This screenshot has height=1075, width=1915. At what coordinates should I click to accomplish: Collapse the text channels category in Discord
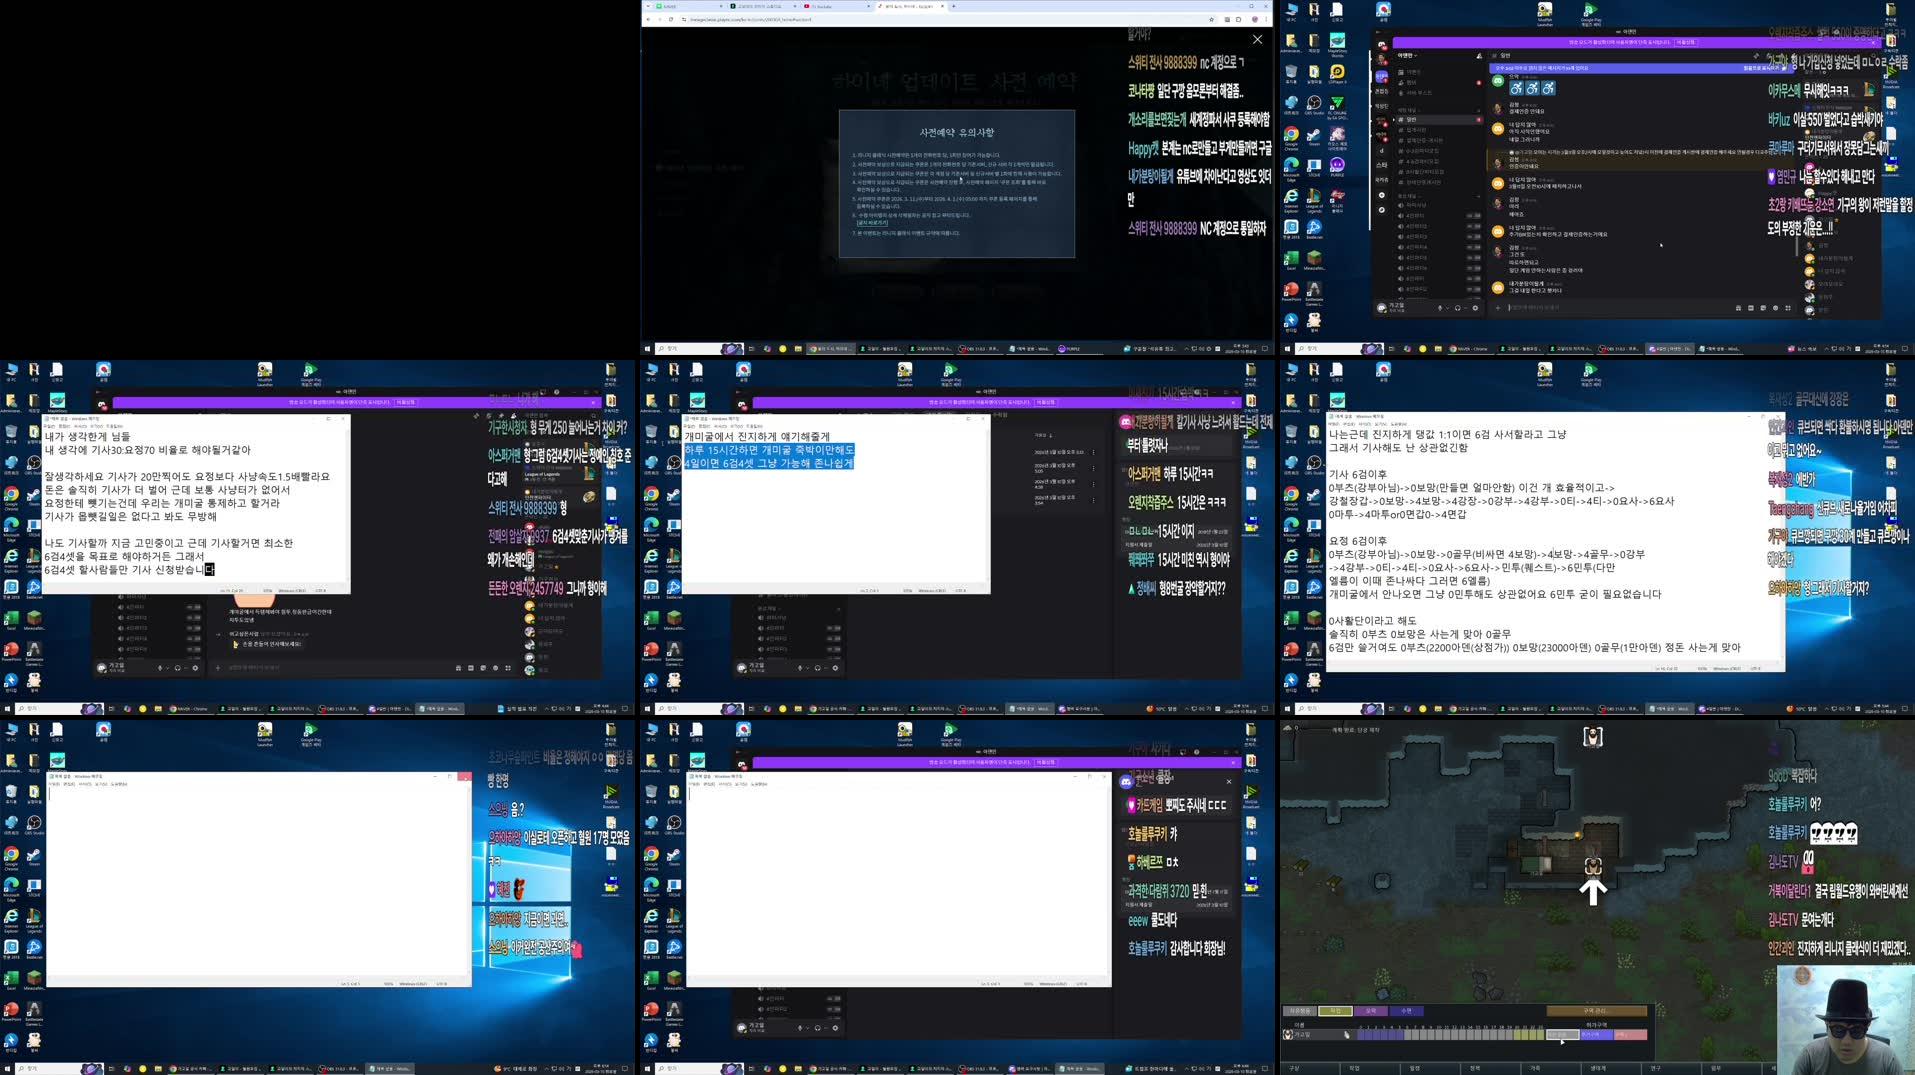1407,110
